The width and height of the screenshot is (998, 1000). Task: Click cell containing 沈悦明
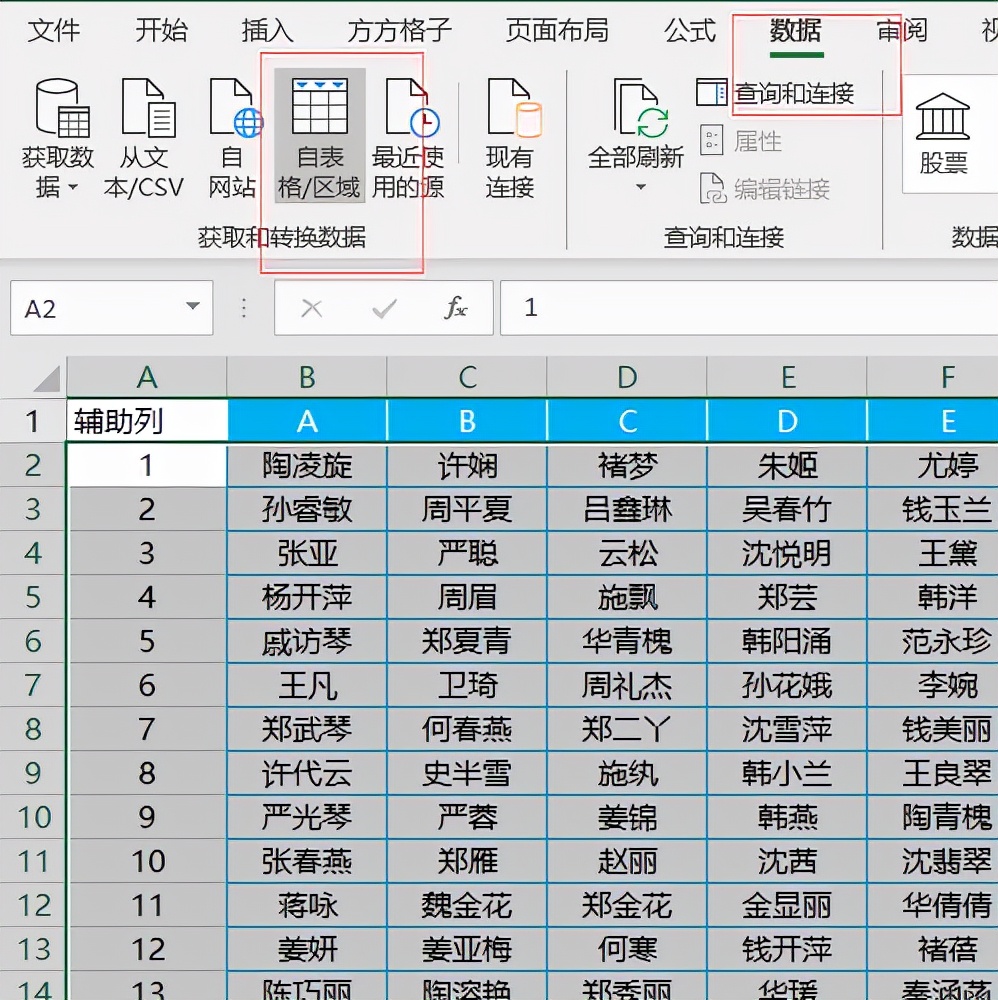(787, 553)
